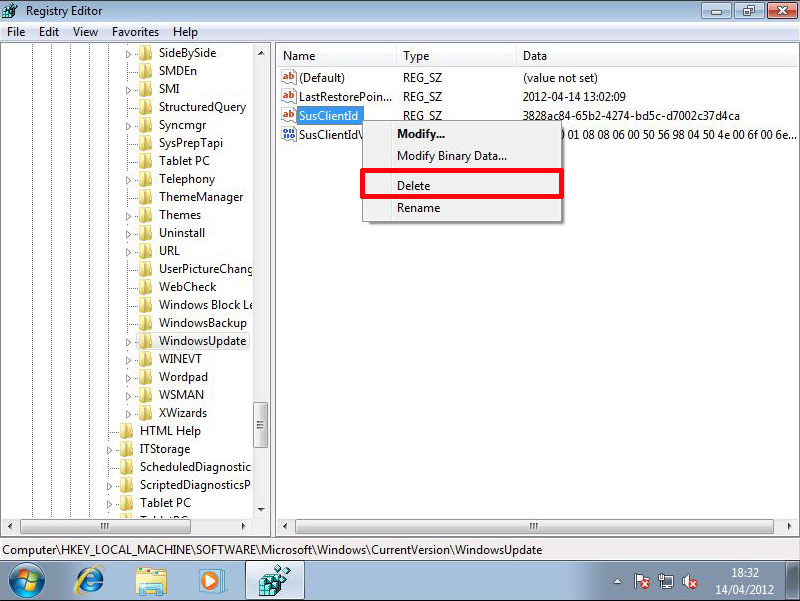Expand the Telephony key
This screenshot has width=800, height=601.
(x=128, y=180)
